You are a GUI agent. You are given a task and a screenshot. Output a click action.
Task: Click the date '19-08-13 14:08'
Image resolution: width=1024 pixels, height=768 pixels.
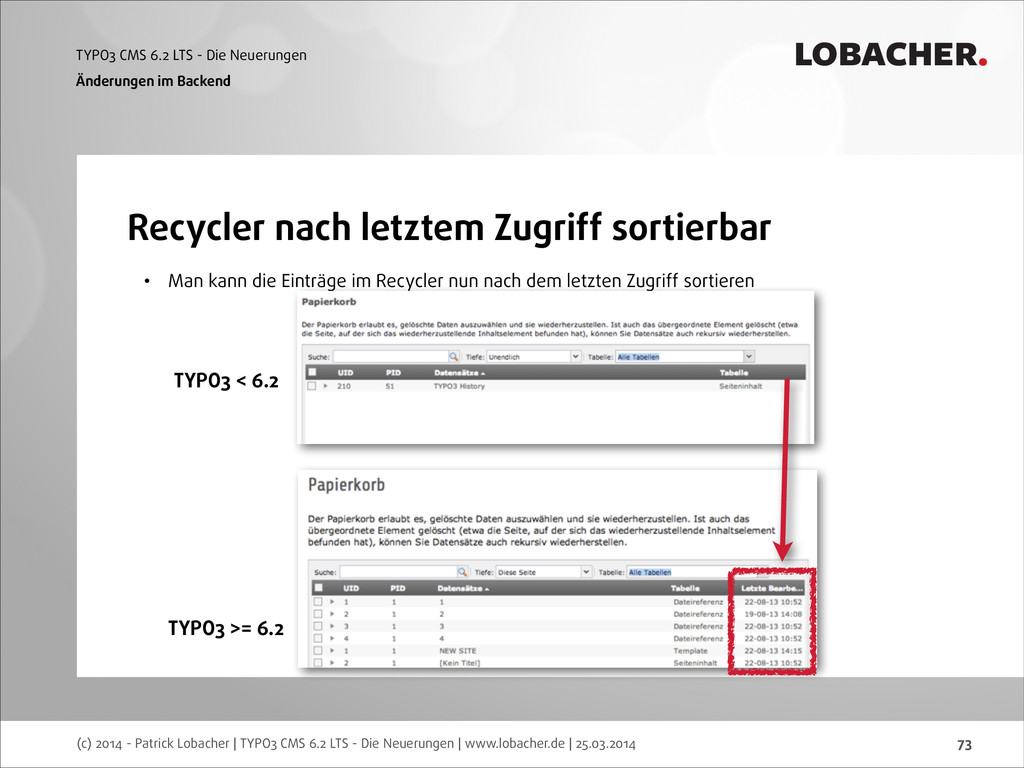[773, 614]
